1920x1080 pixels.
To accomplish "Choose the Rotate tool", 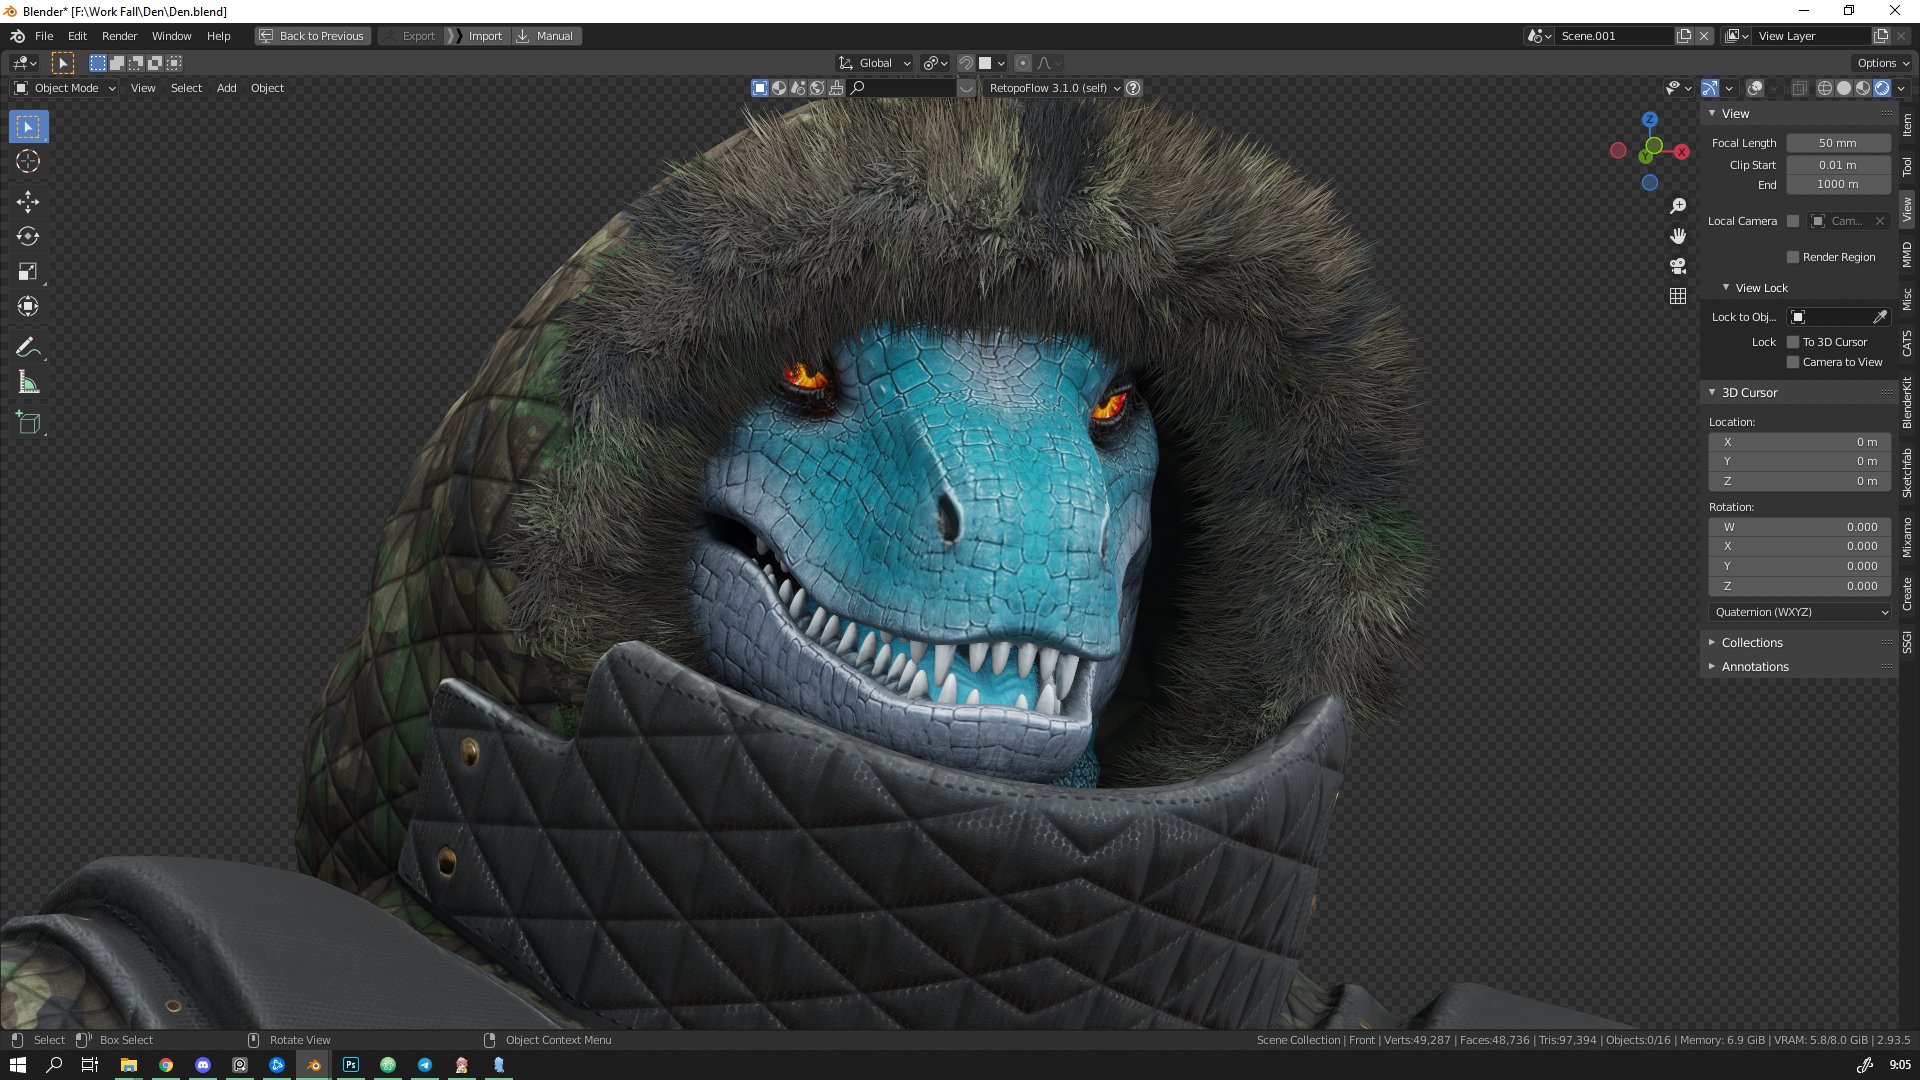I will [28, 236].
